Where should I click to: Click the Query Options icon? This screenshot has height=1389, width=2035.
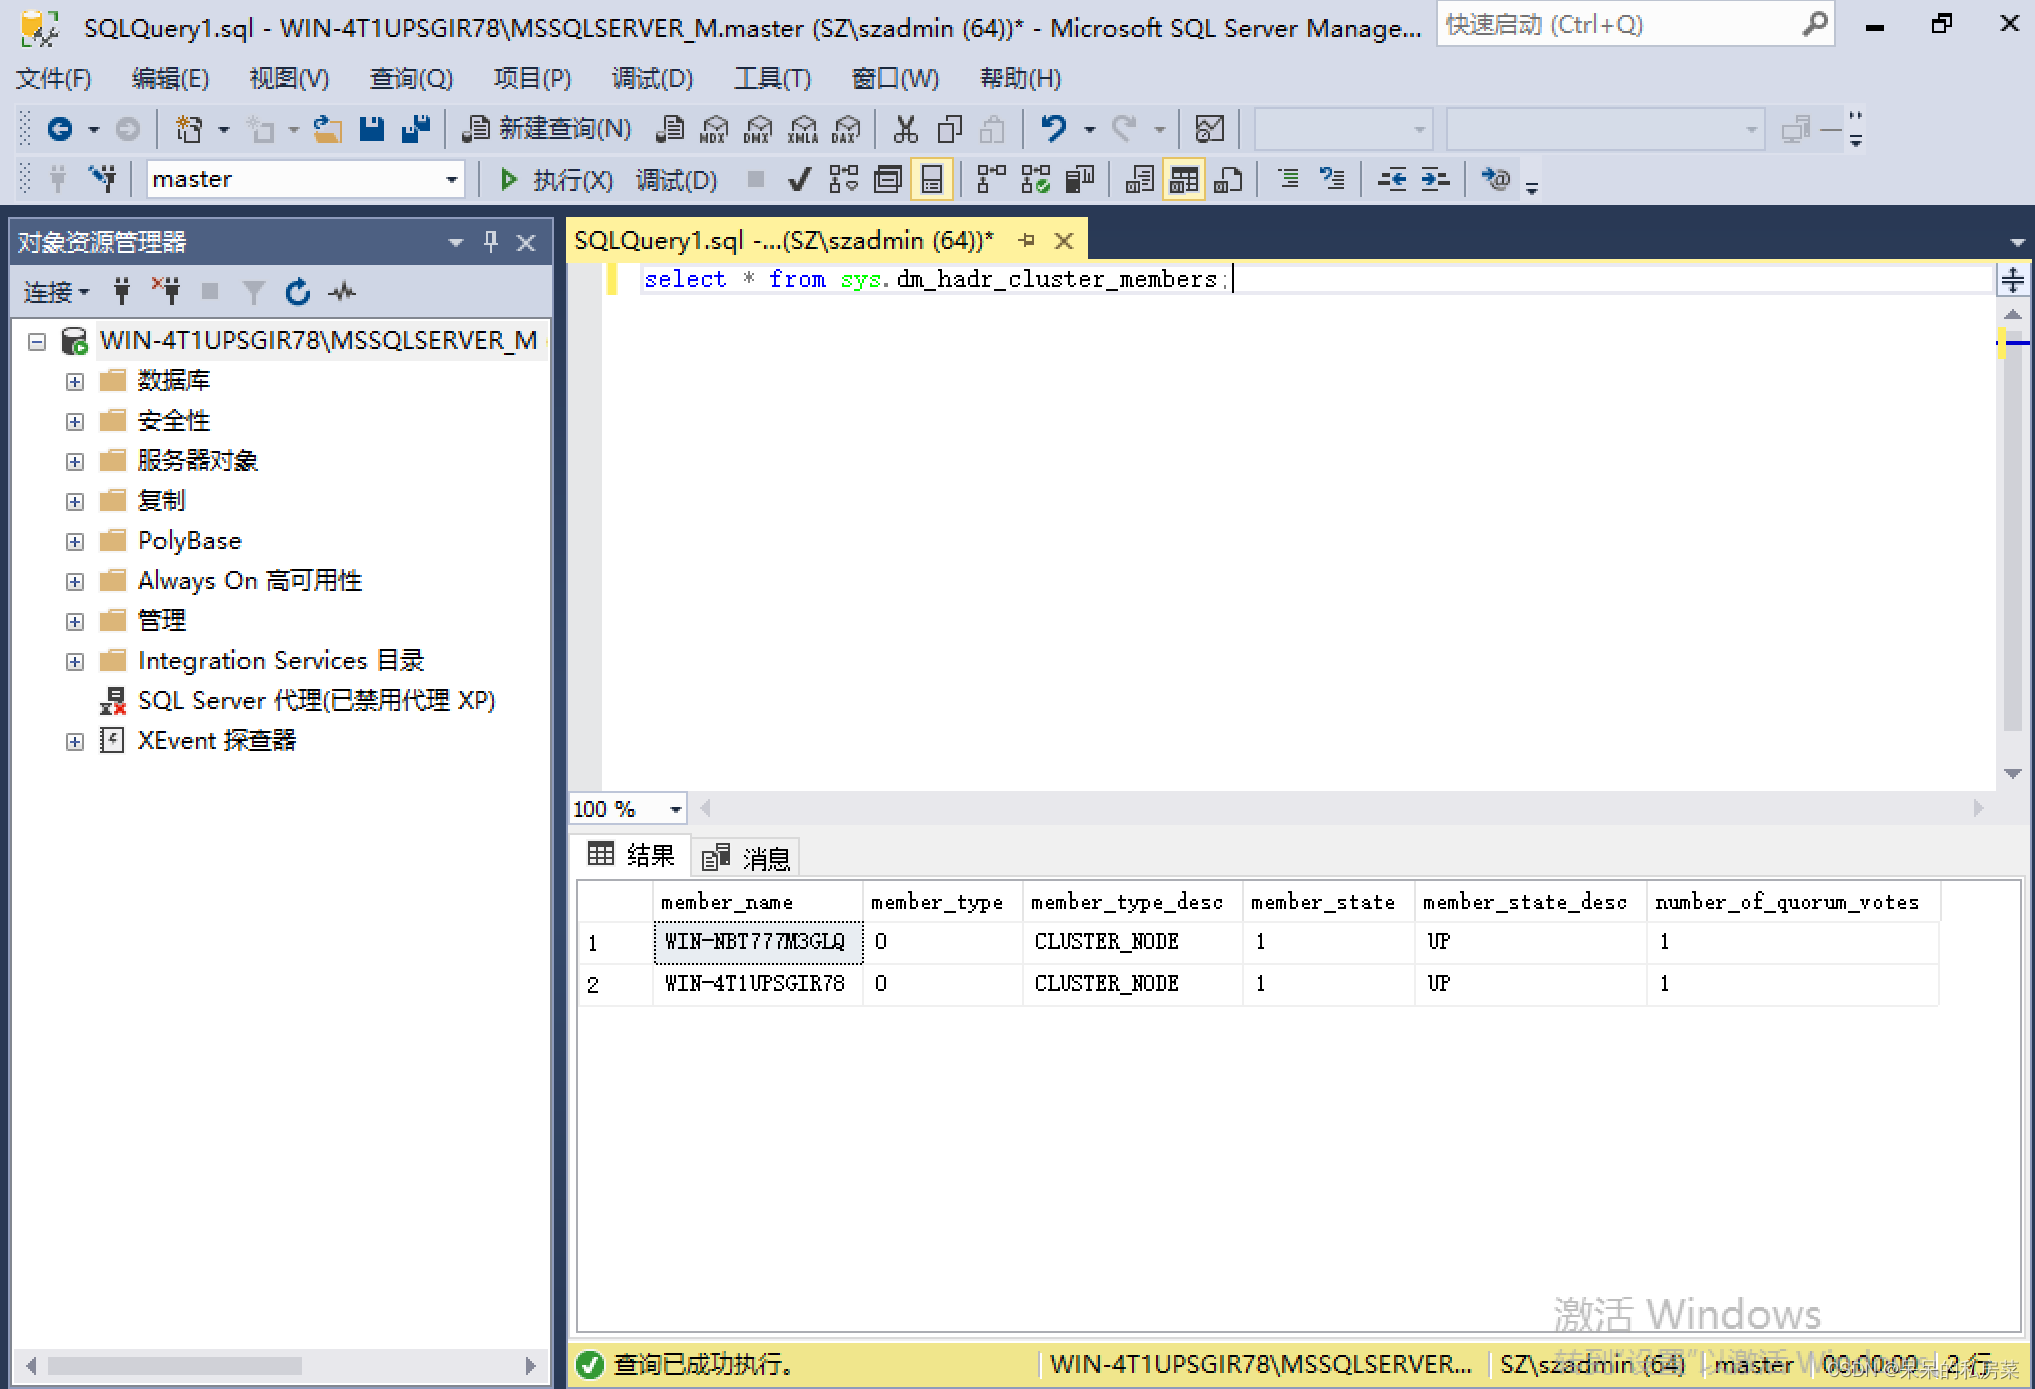887,180
